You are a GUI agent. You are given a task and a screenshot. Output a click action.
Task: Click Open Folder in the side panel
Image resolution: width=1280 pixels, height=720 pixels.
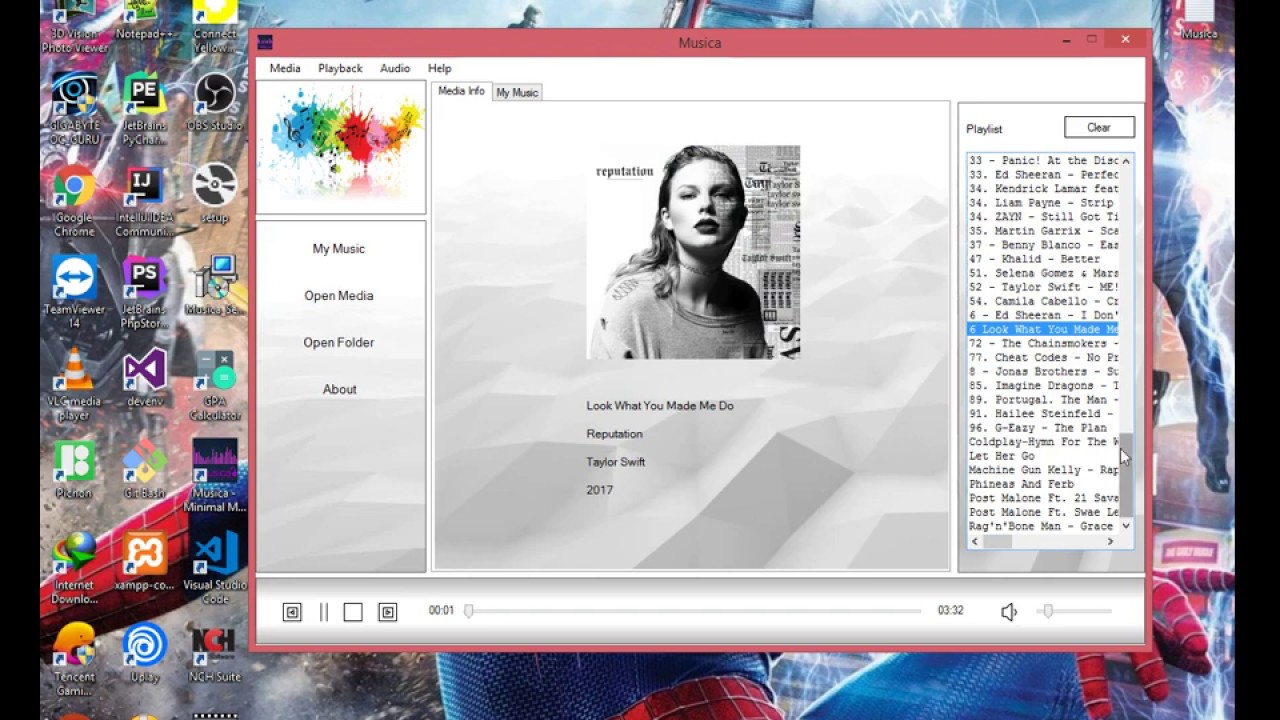(339, 343)
